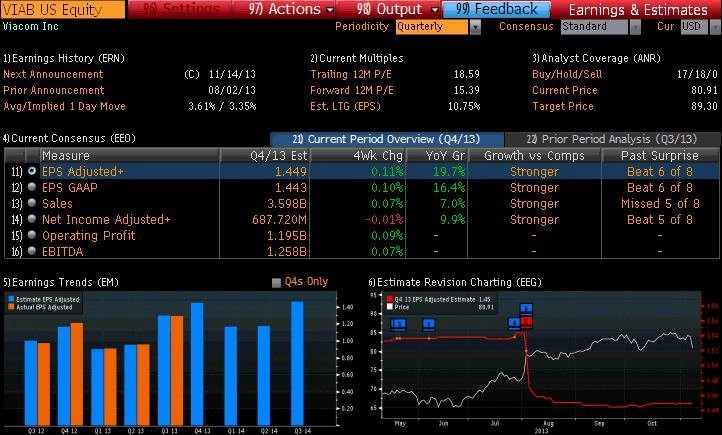Image resolution: width=722 pixels, height=435 pixels.
Task: Click the Measure column header
Action: click(x=129, y=156)
